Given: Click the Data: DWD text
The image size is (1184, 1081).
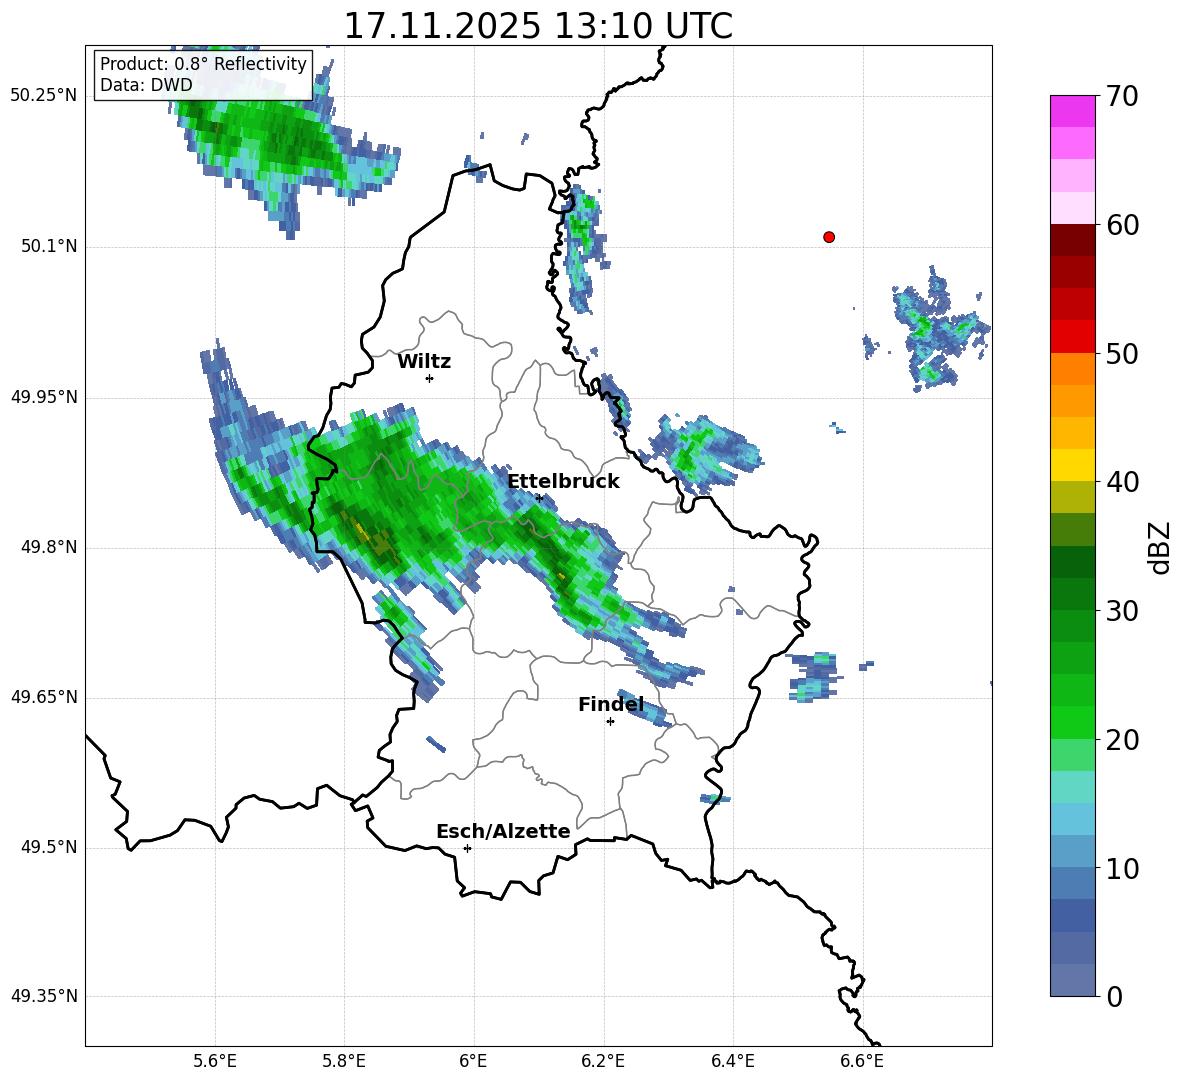Looking at the screenshot, I should [x=146, y=85].
